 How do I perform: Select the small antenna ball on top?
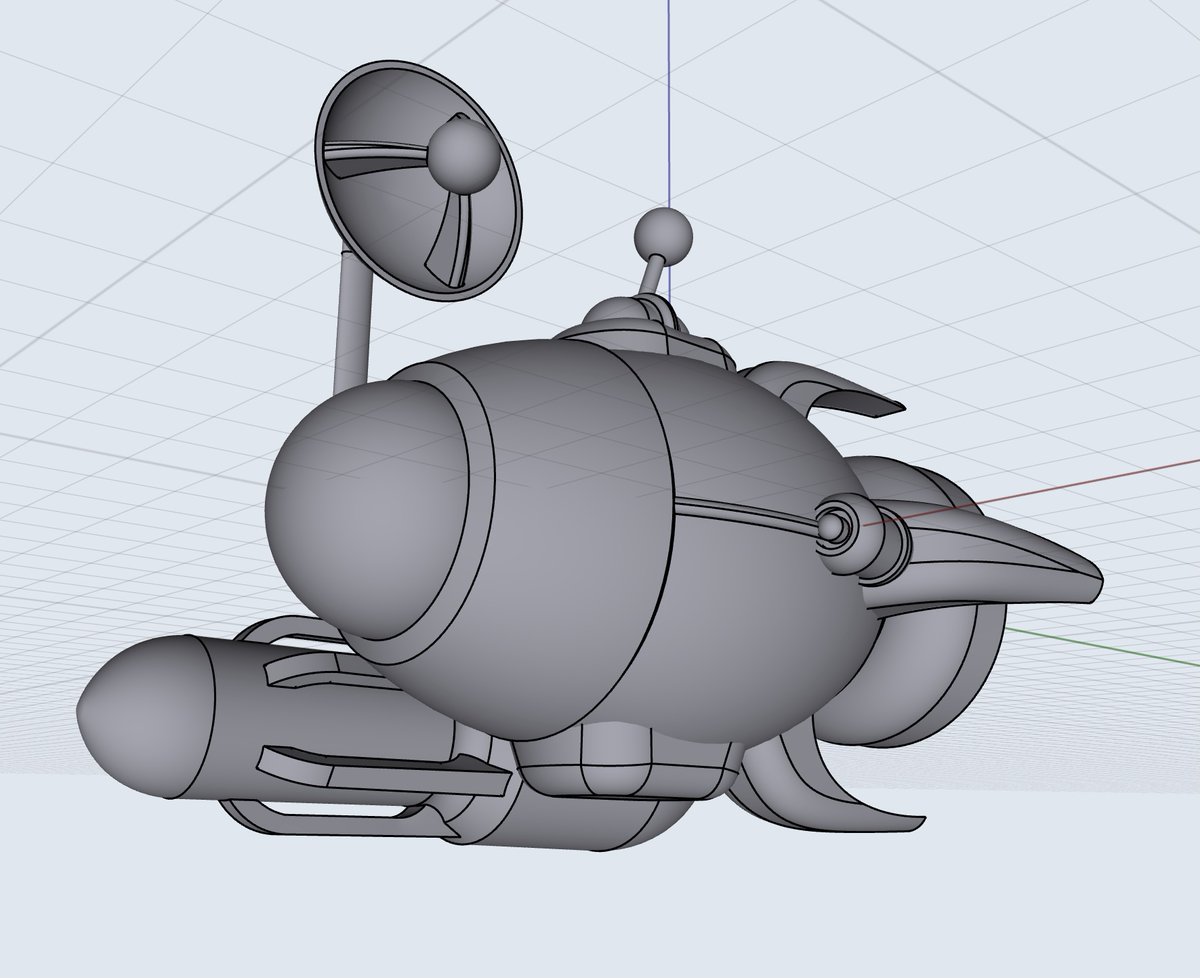(x=663, y=235)
